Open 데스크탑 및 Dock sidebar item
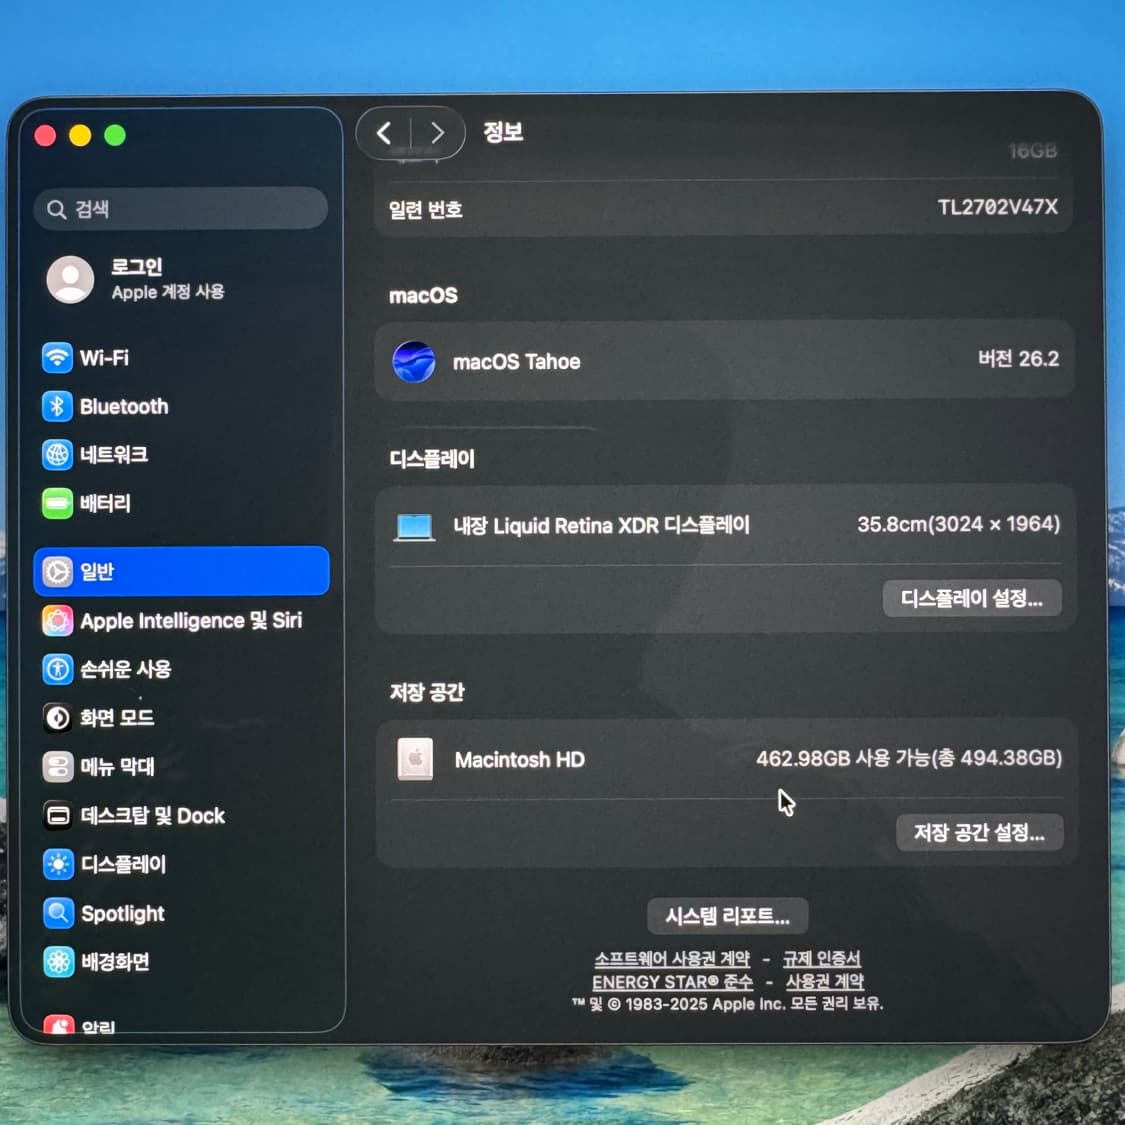 pos(152,816)
